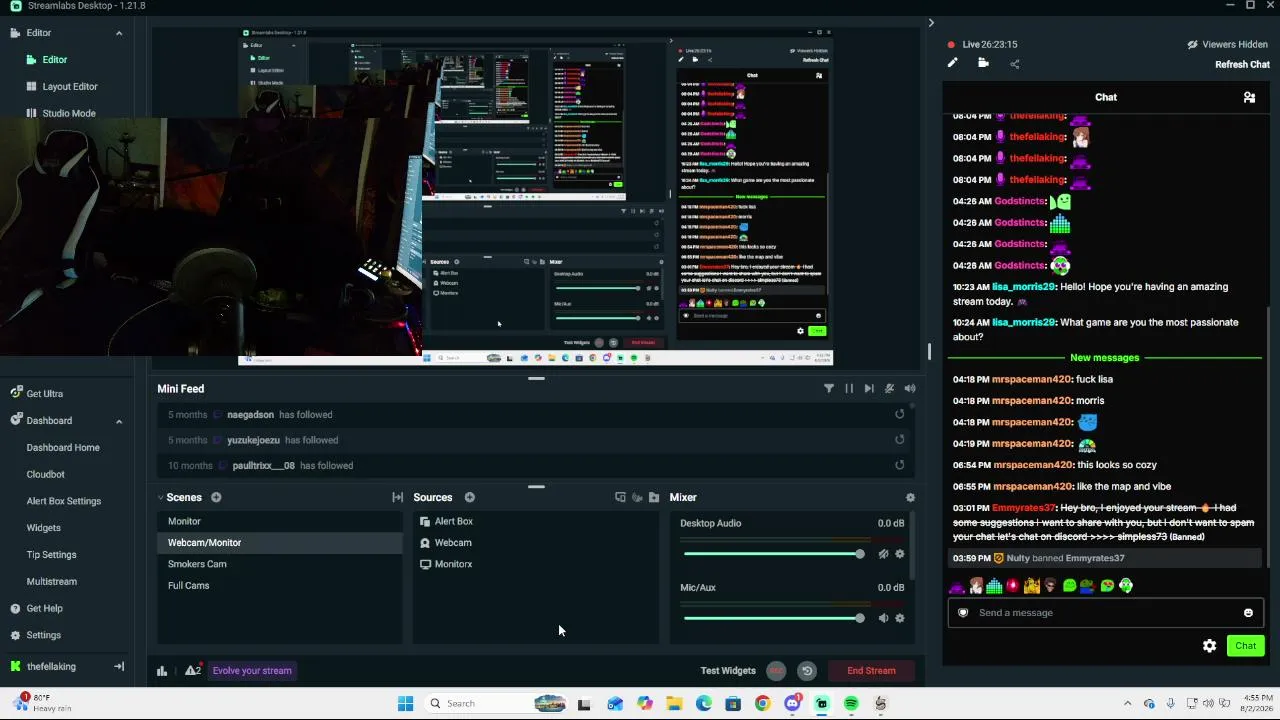Open chat users list icon
This screenshot has height=720, width=1280.
click(x=1249, y=97)
